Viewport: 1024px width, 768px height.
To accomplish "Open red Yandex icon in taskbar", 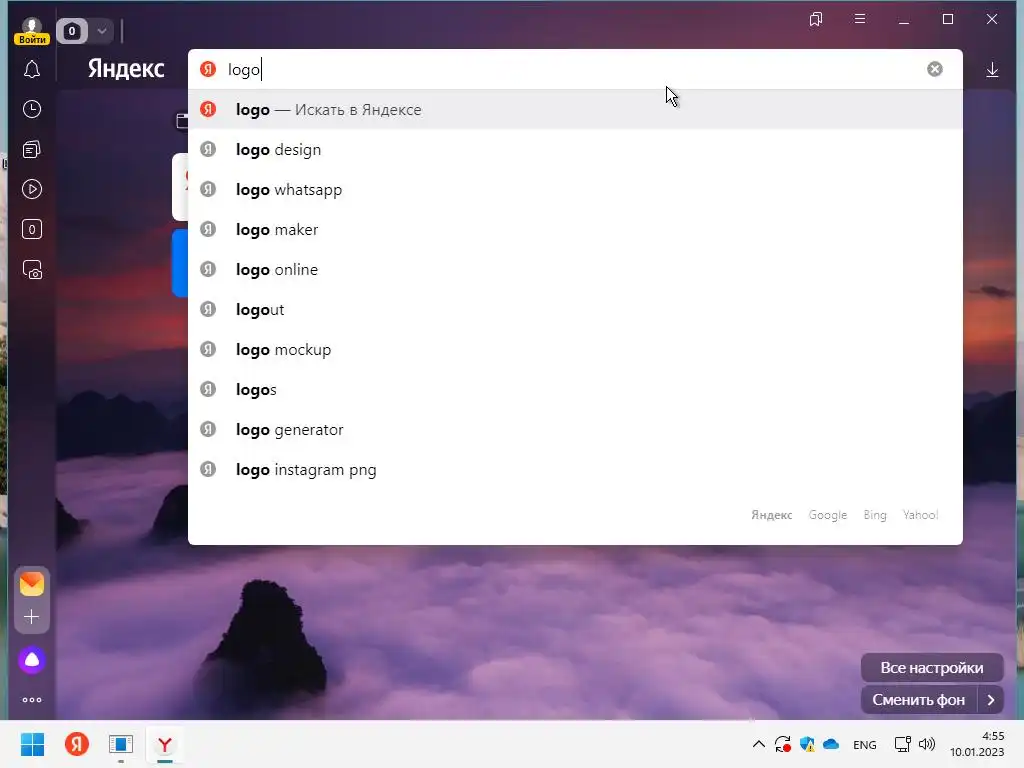I will 76,744.
